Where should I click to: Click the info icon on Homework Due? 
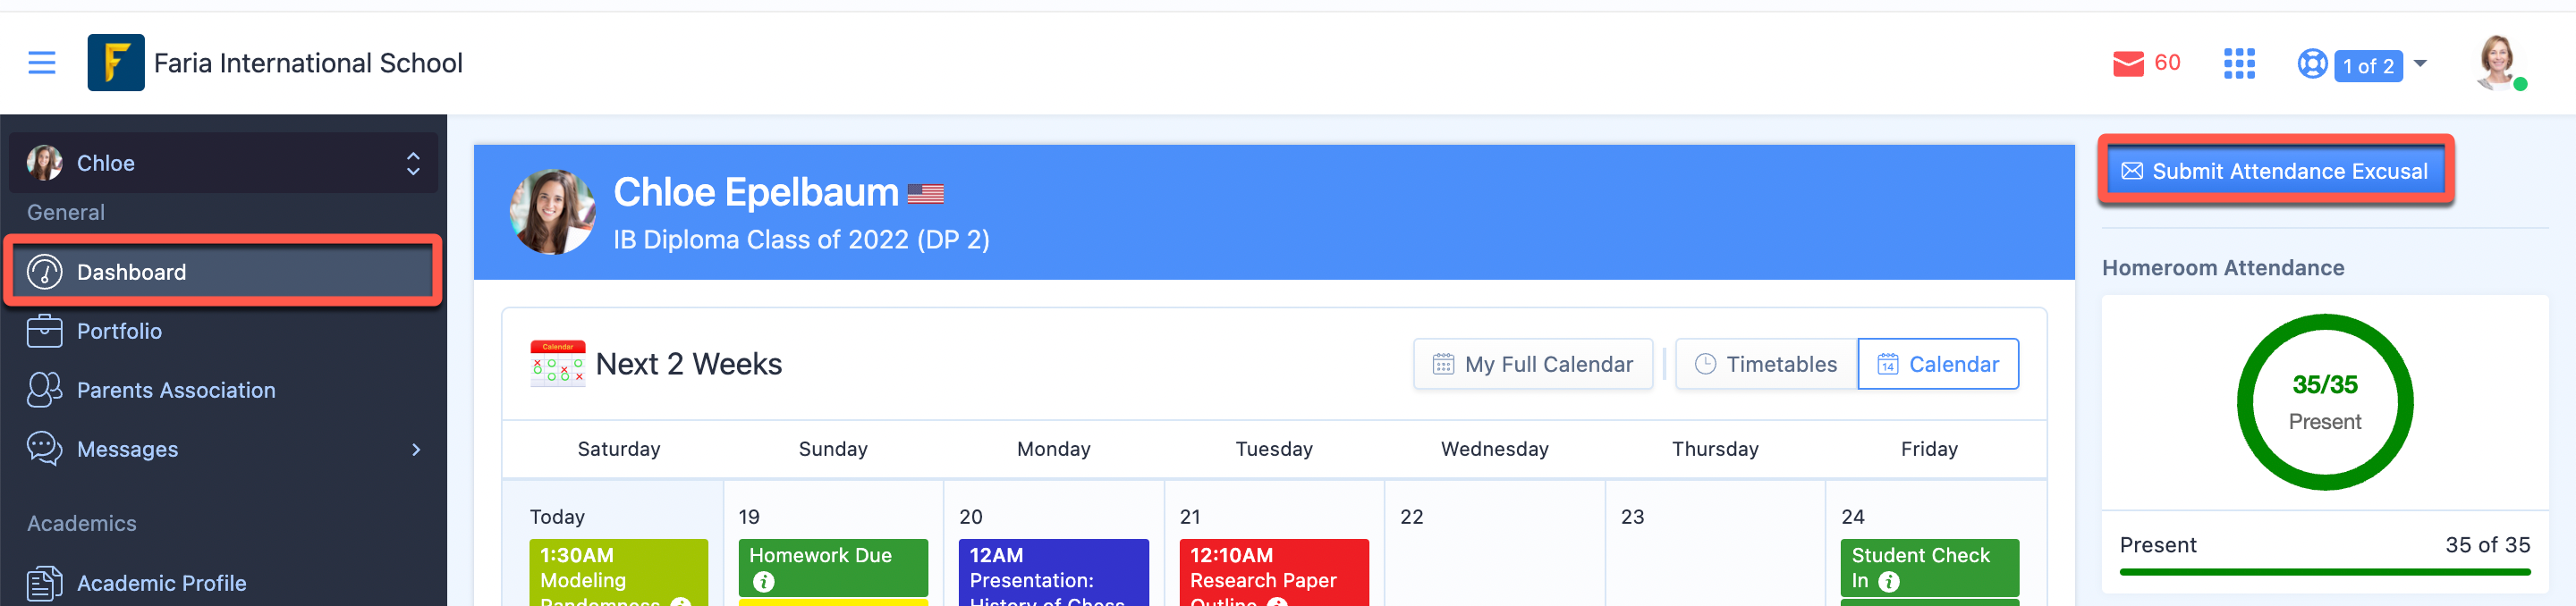click(x=764, y=581)
